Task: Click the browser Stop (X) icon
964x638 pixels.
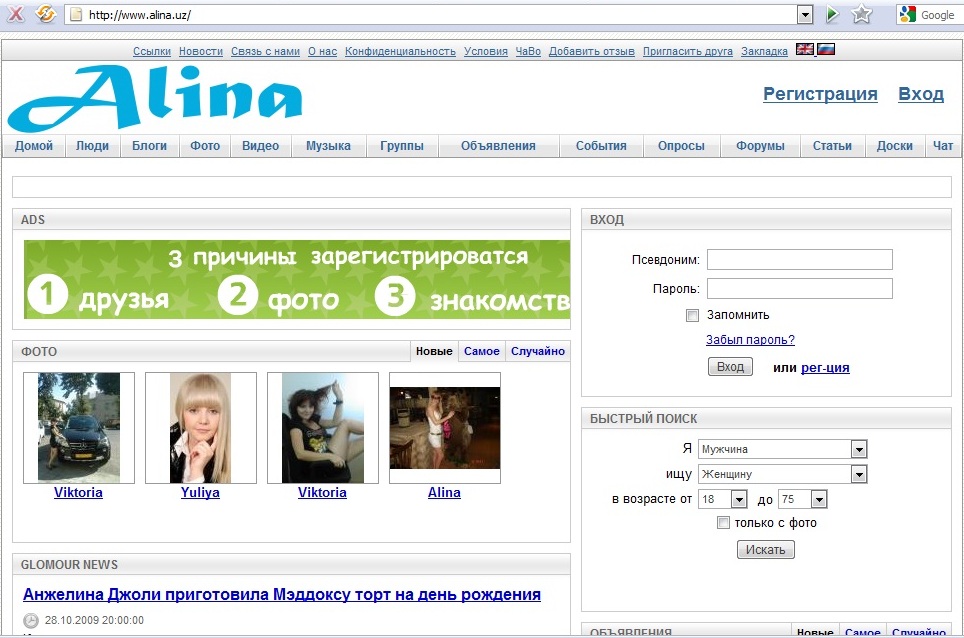Action: click(x=15, y=14)
